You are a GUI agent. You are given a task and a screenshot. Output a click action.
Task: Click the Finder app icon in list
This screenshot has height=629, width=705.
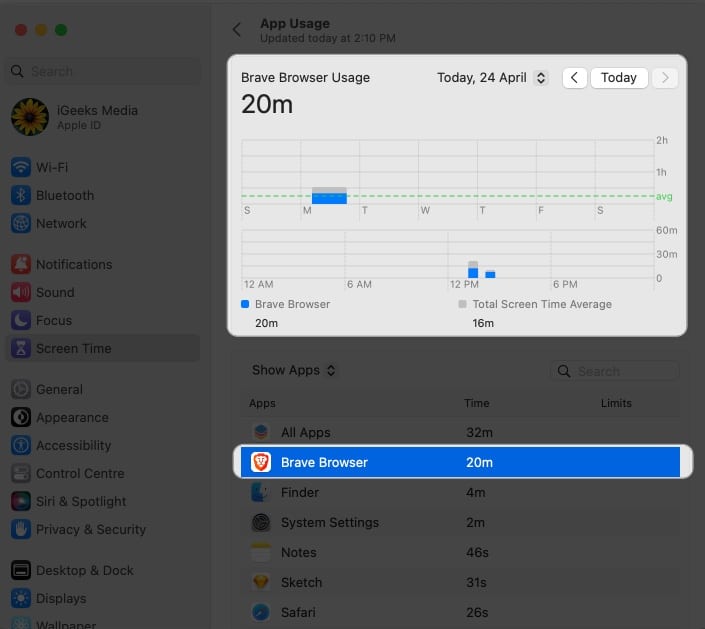tap(261, 492)
